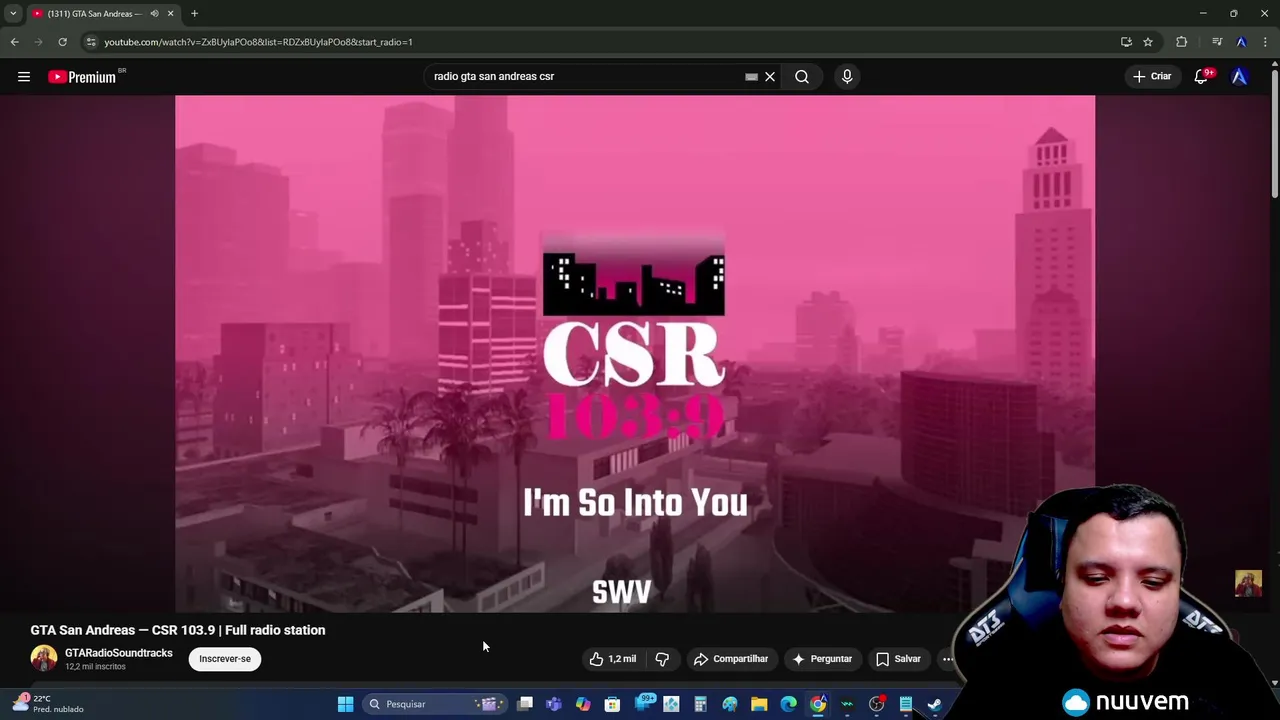View site information icon in address bar
The width and height of the screenshot is (1280, 720).
coord(90,42)
